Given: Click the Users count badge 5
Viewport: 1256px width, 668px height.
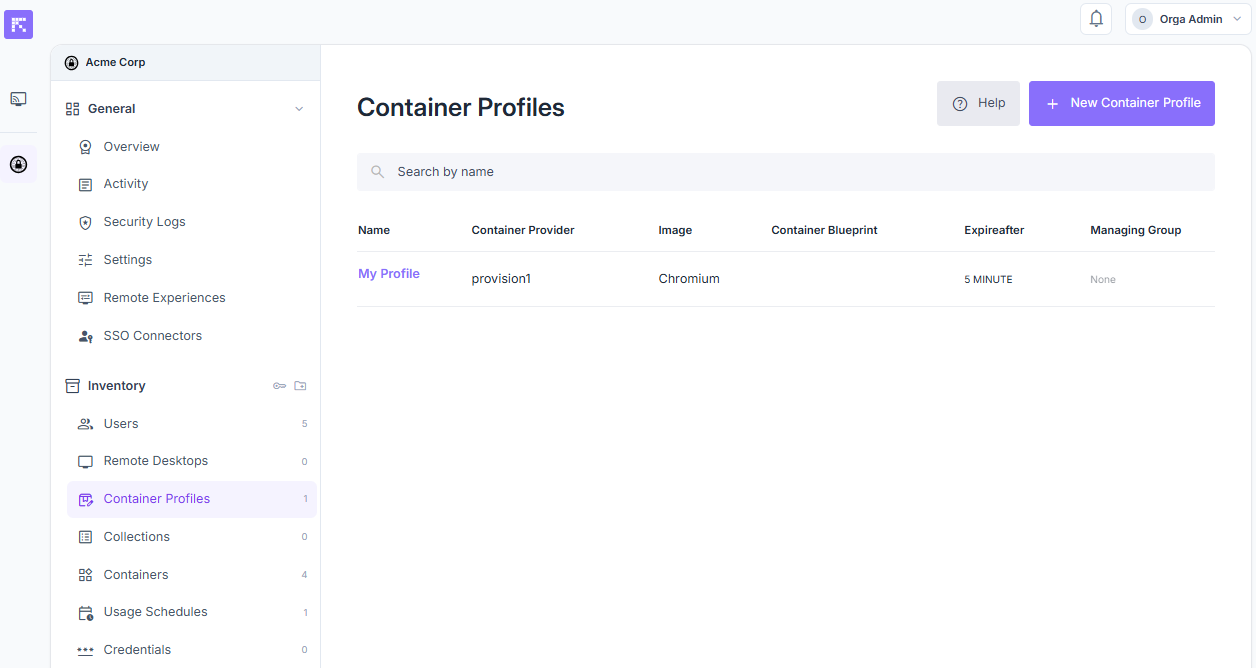Looking at the screenshot, I should pyautogui.click(x=305, y=424).
